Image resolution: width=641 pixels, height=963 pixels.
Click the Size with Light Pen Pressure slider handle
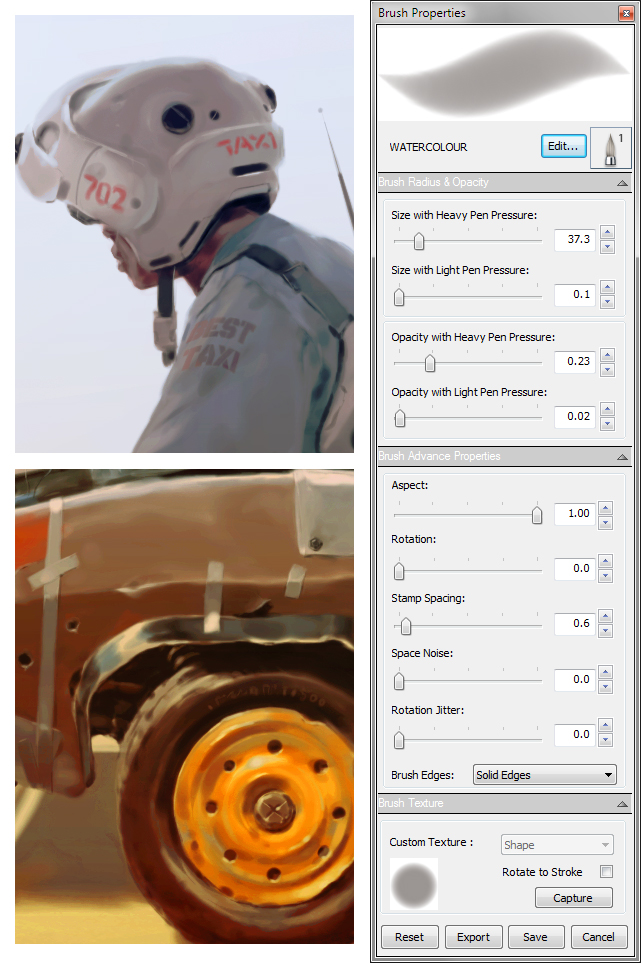(x=399, y=297)
